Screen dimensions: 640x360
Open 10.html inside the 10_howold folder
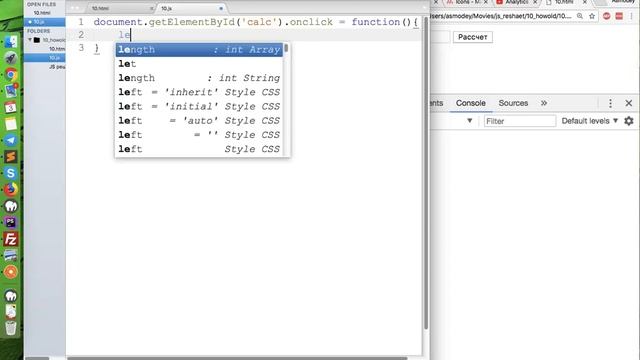[57, 49]
